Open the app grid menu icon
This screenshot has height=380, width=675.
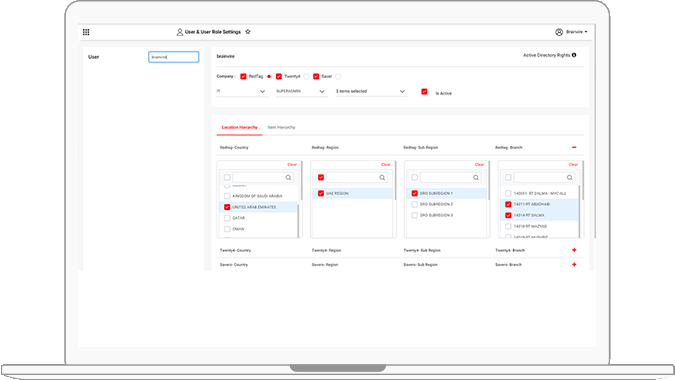pos(86,32)
